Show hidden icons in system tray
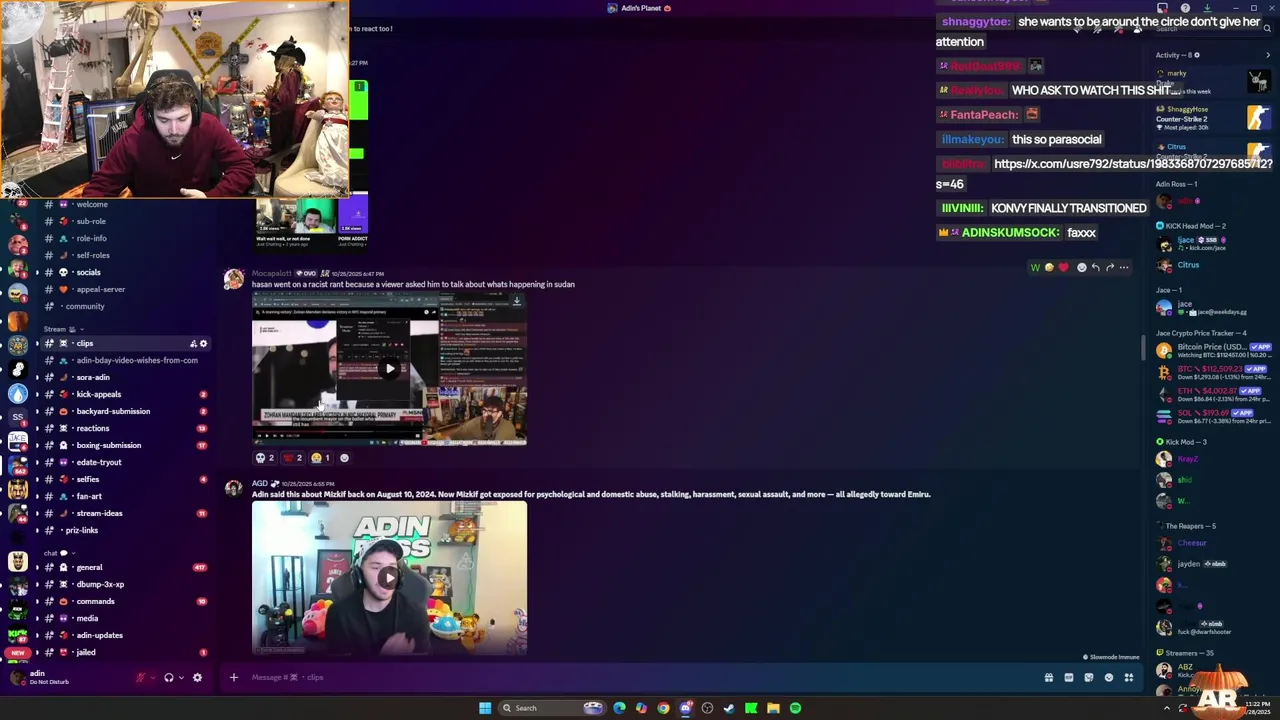Viewport: 1280px width, 720px height. pyautogui.click(x=1166, y=708)
